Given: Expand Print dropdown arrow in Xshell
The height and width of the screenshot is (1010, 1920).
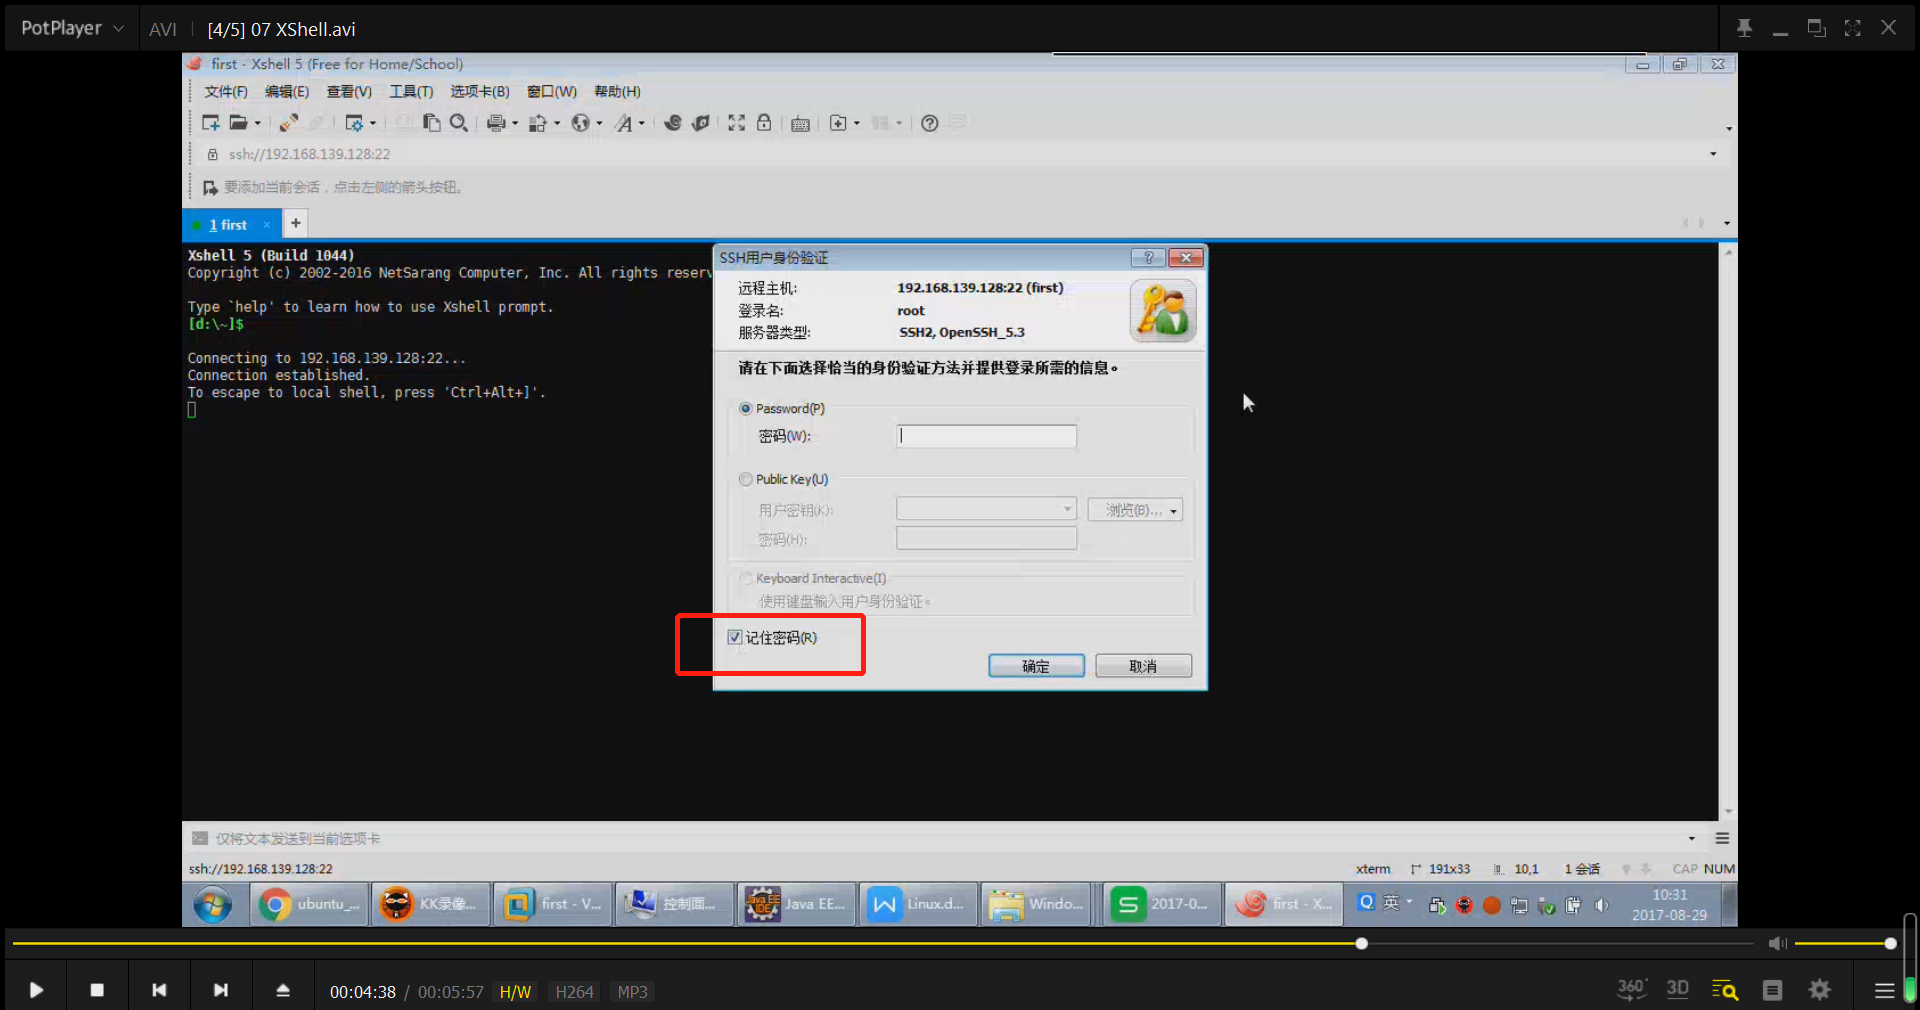Looking at the screenshot, I should click(x=515, y=123).
